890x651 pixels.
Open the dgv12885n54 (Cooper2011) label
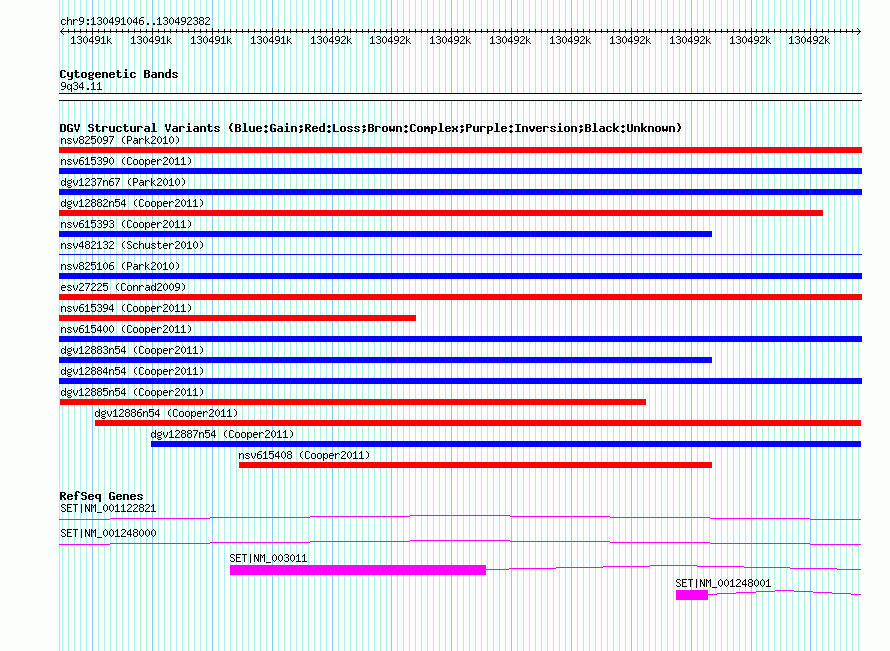132,392
